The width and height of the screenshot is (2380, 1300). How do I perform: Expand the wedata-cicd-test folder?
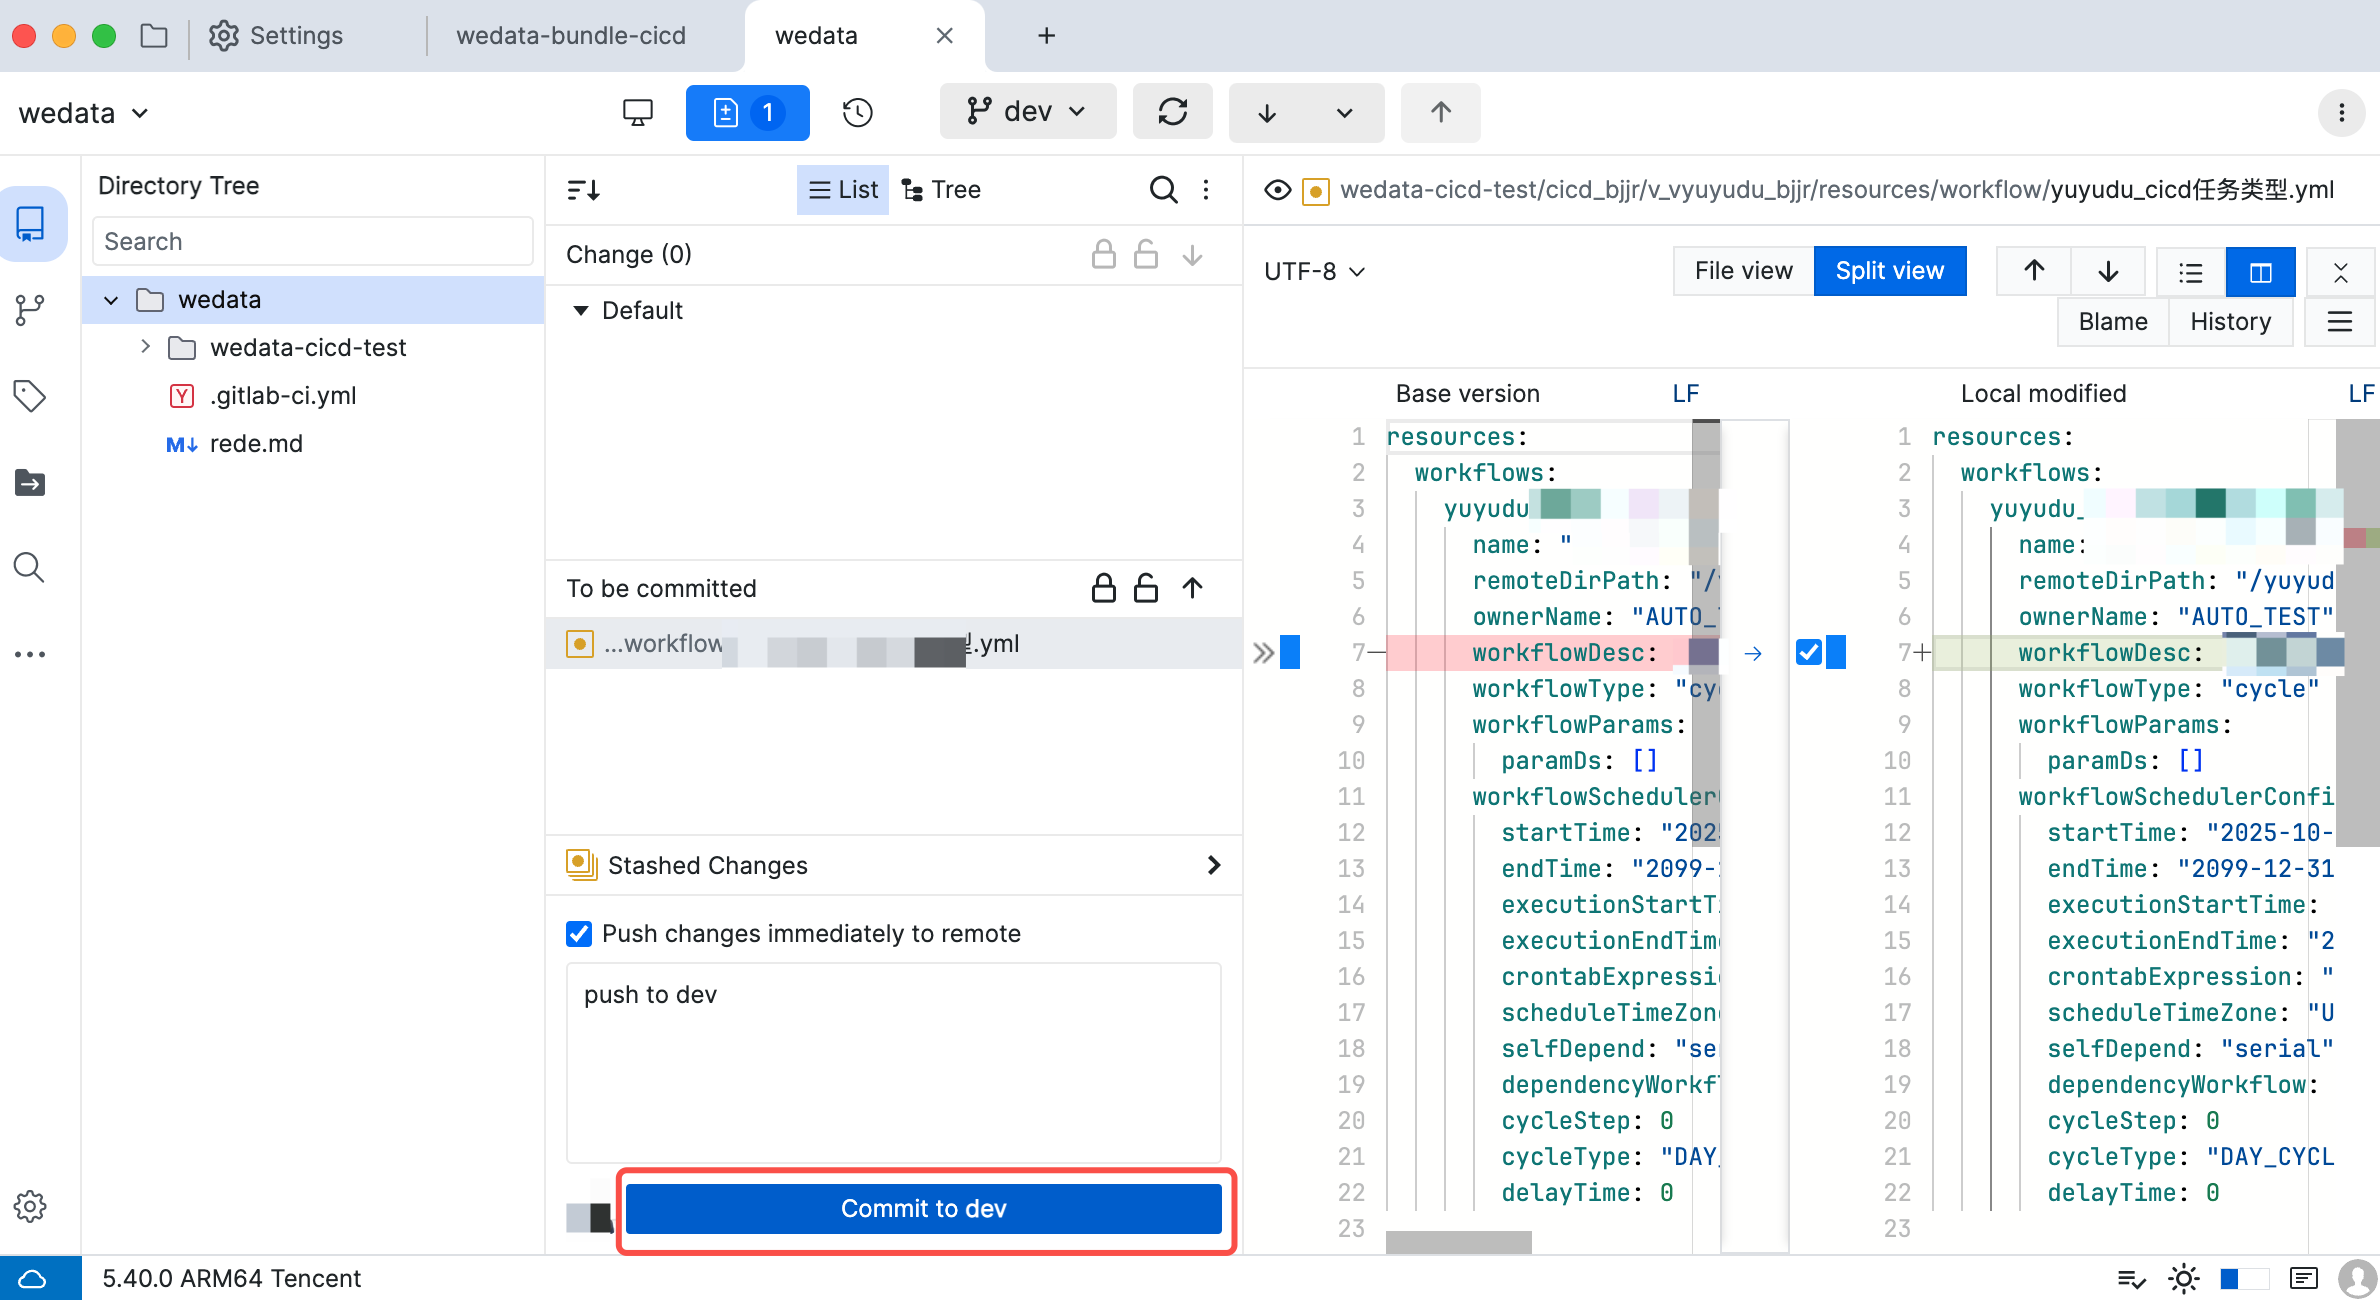[x=146, y=347]
